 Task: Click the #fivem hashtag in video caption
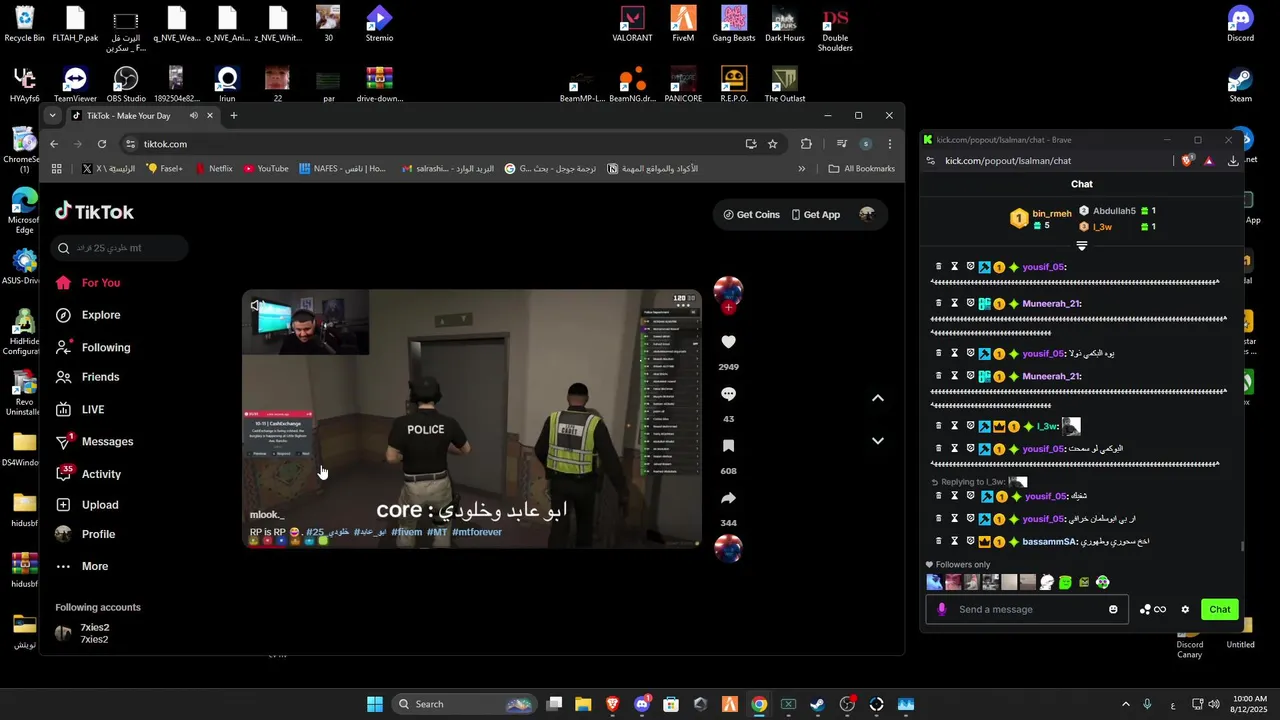pos(407,532)
